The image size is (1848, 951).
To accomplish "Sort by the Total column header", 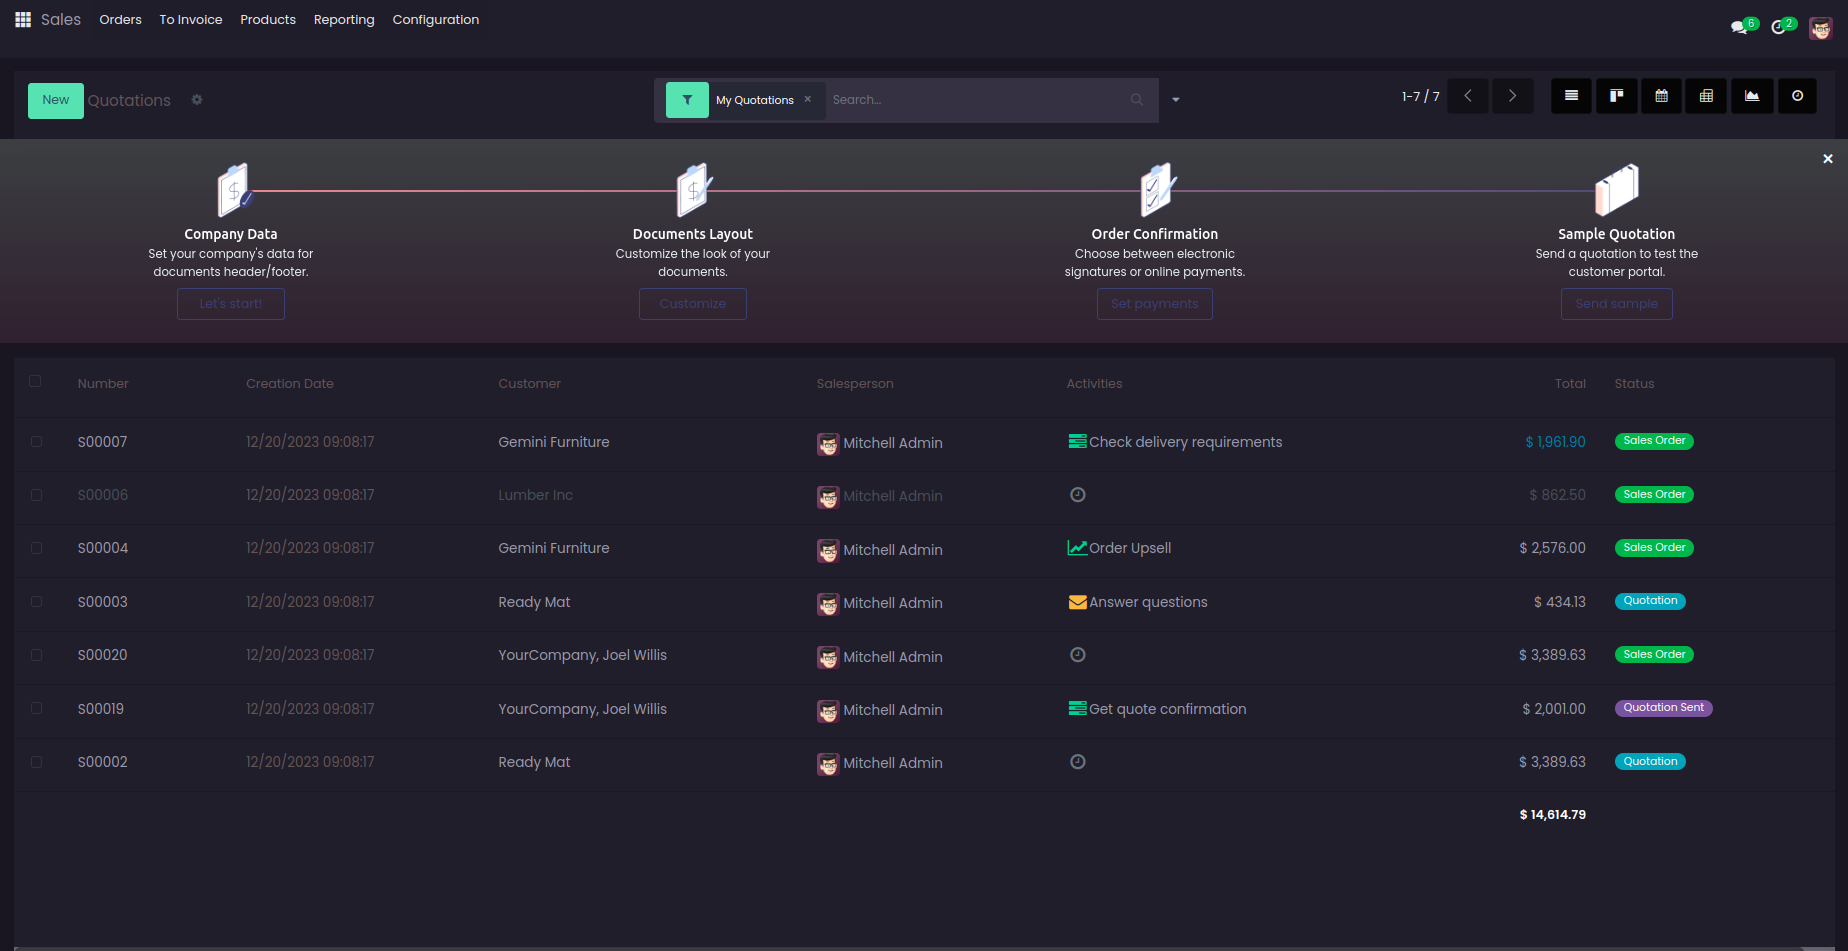I will 1570,384.
